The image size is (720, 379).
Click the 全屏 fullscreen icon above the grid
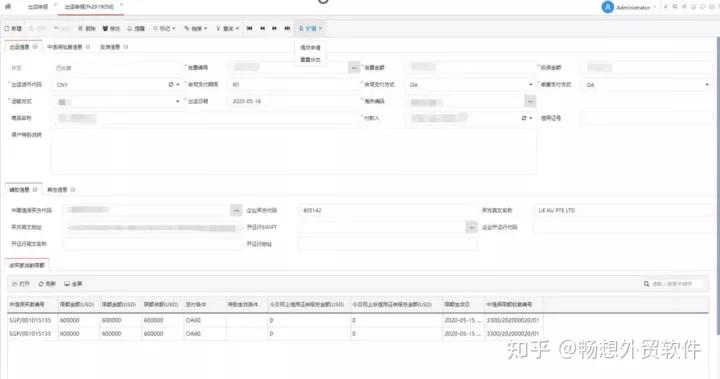(67, 284)
